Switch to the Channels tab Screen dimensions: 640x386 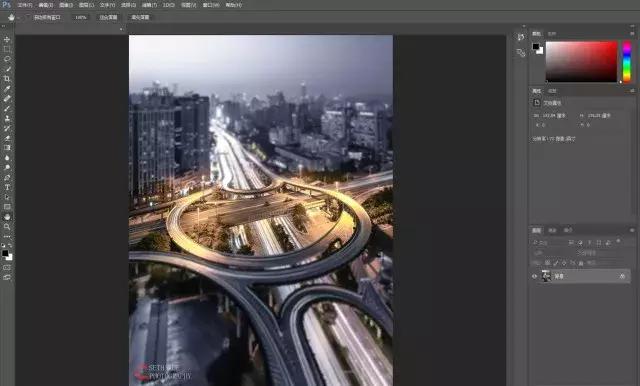tap(552, 230)
